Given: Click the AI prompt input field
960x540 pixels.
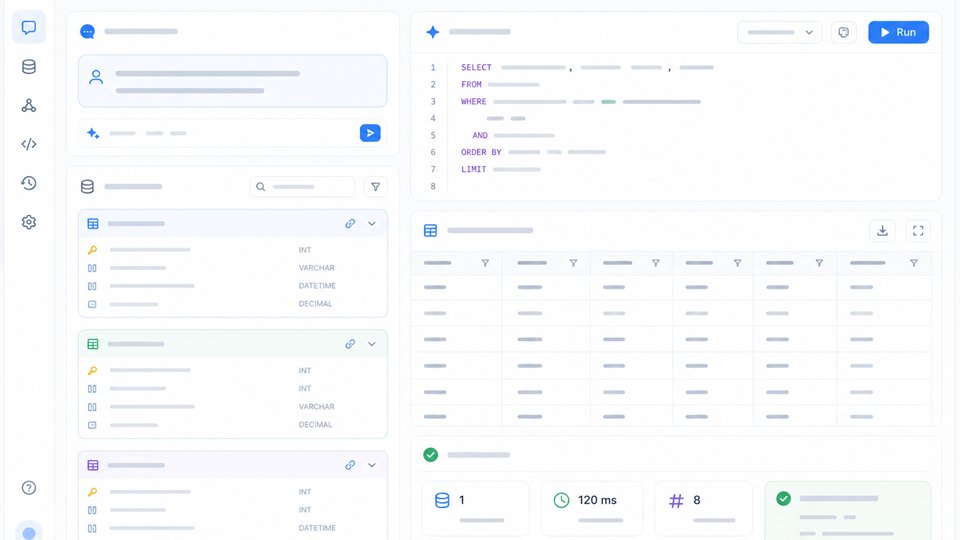Looking at the screenshot, I should pyautogui.click(x=233, y=133).
